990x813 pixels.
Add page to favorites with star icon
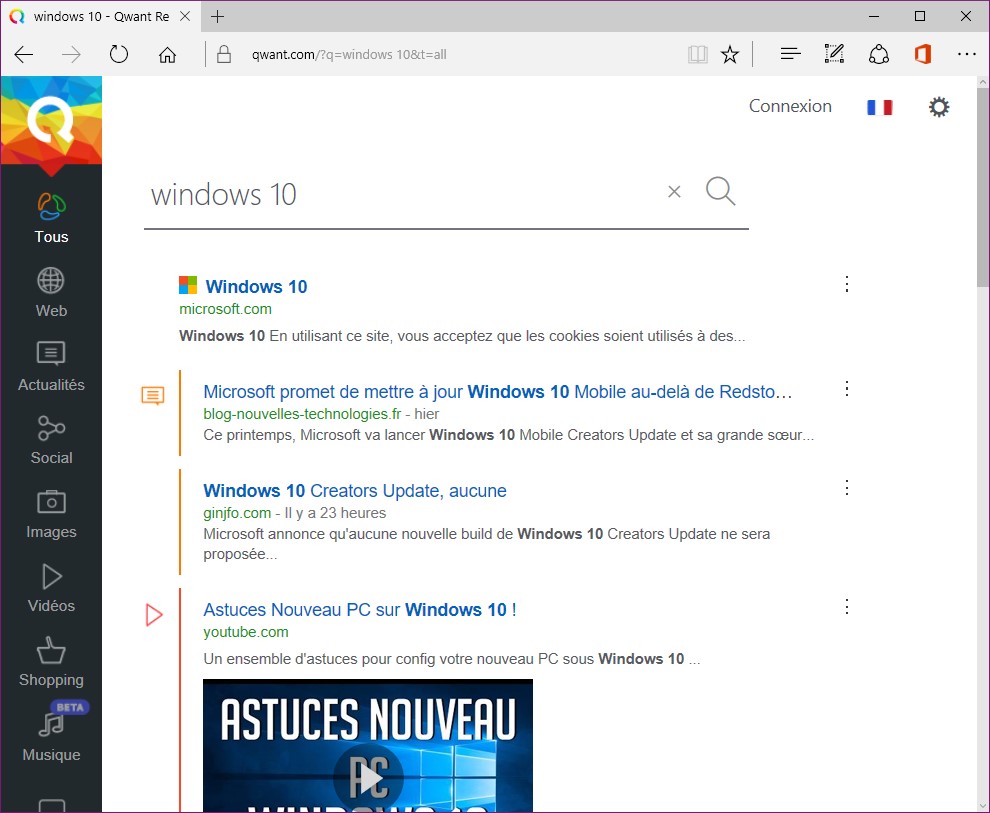point(730,54)
